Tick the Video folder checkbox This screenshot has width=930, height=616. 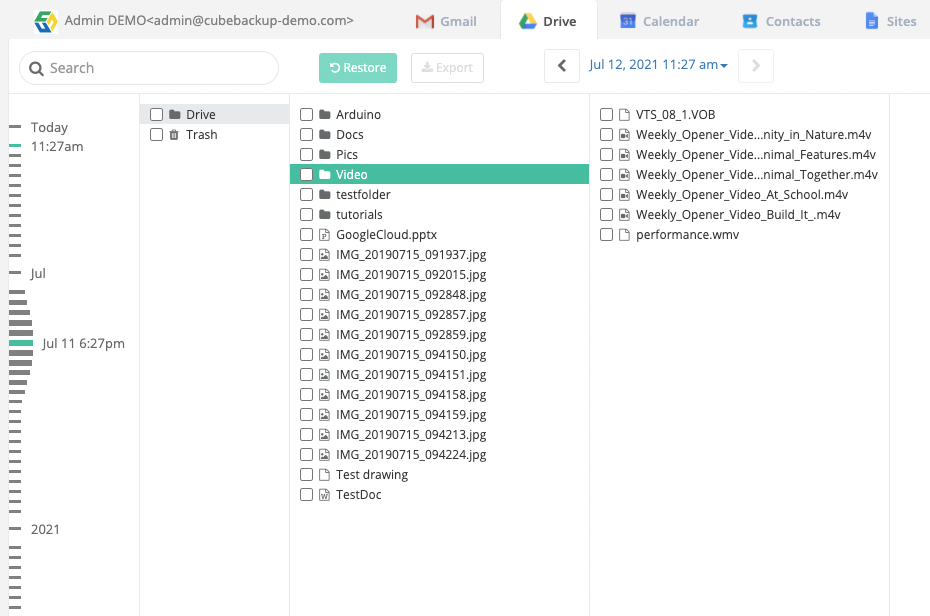tap(307, 174)
